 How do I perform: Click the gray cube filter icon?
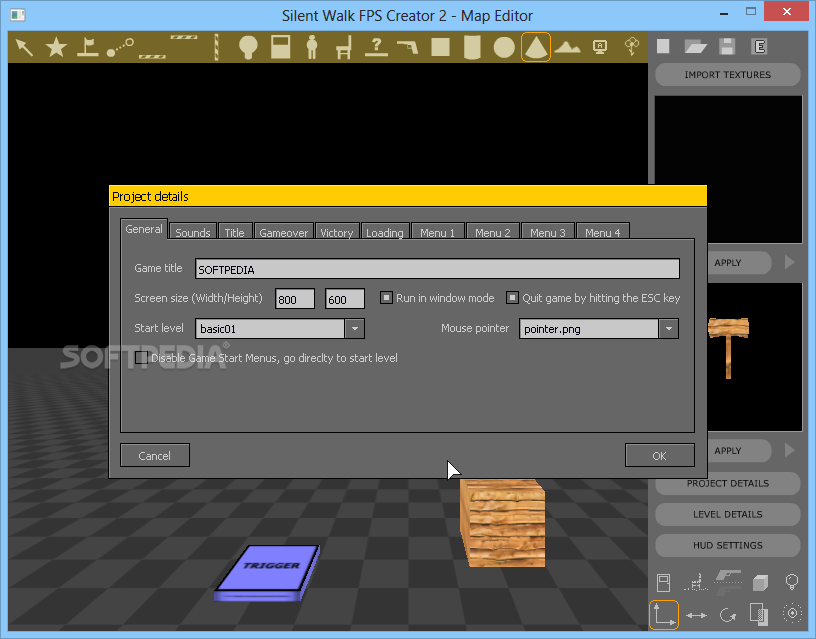[x=760, y=583]
